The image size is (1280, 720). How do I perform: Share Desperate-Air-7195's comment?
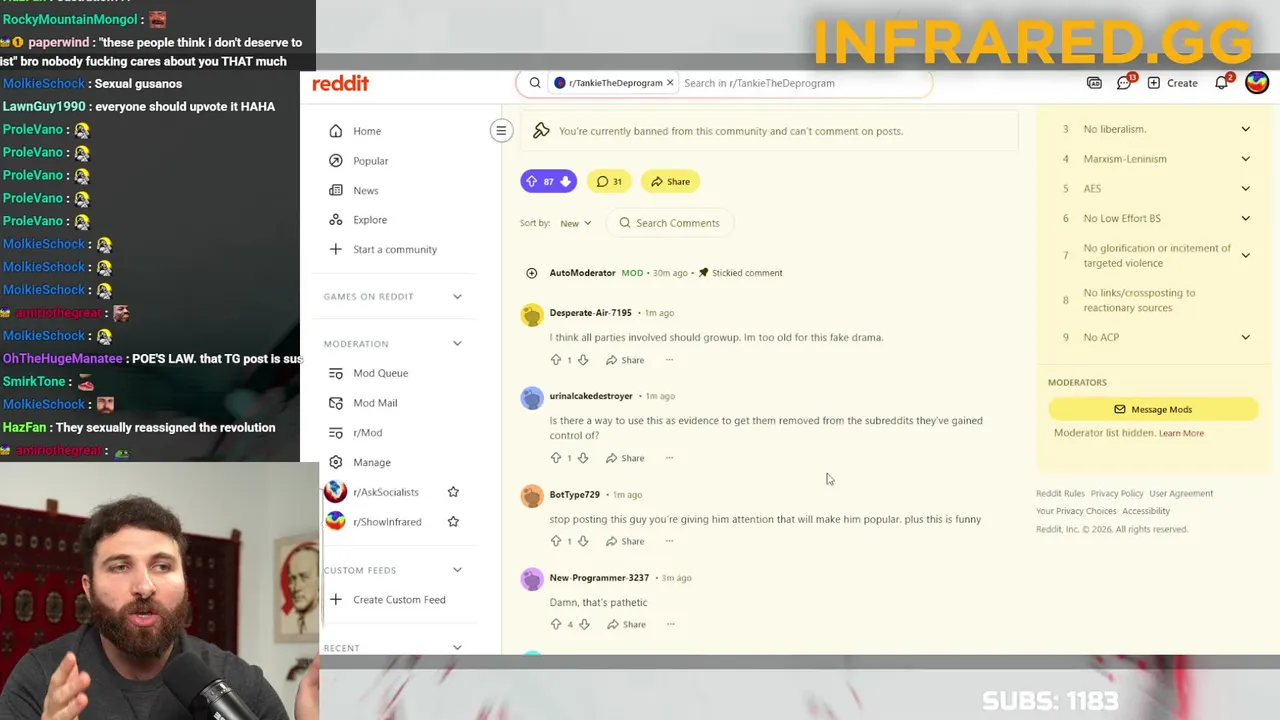pyautogui.click(x=625, y=360)
